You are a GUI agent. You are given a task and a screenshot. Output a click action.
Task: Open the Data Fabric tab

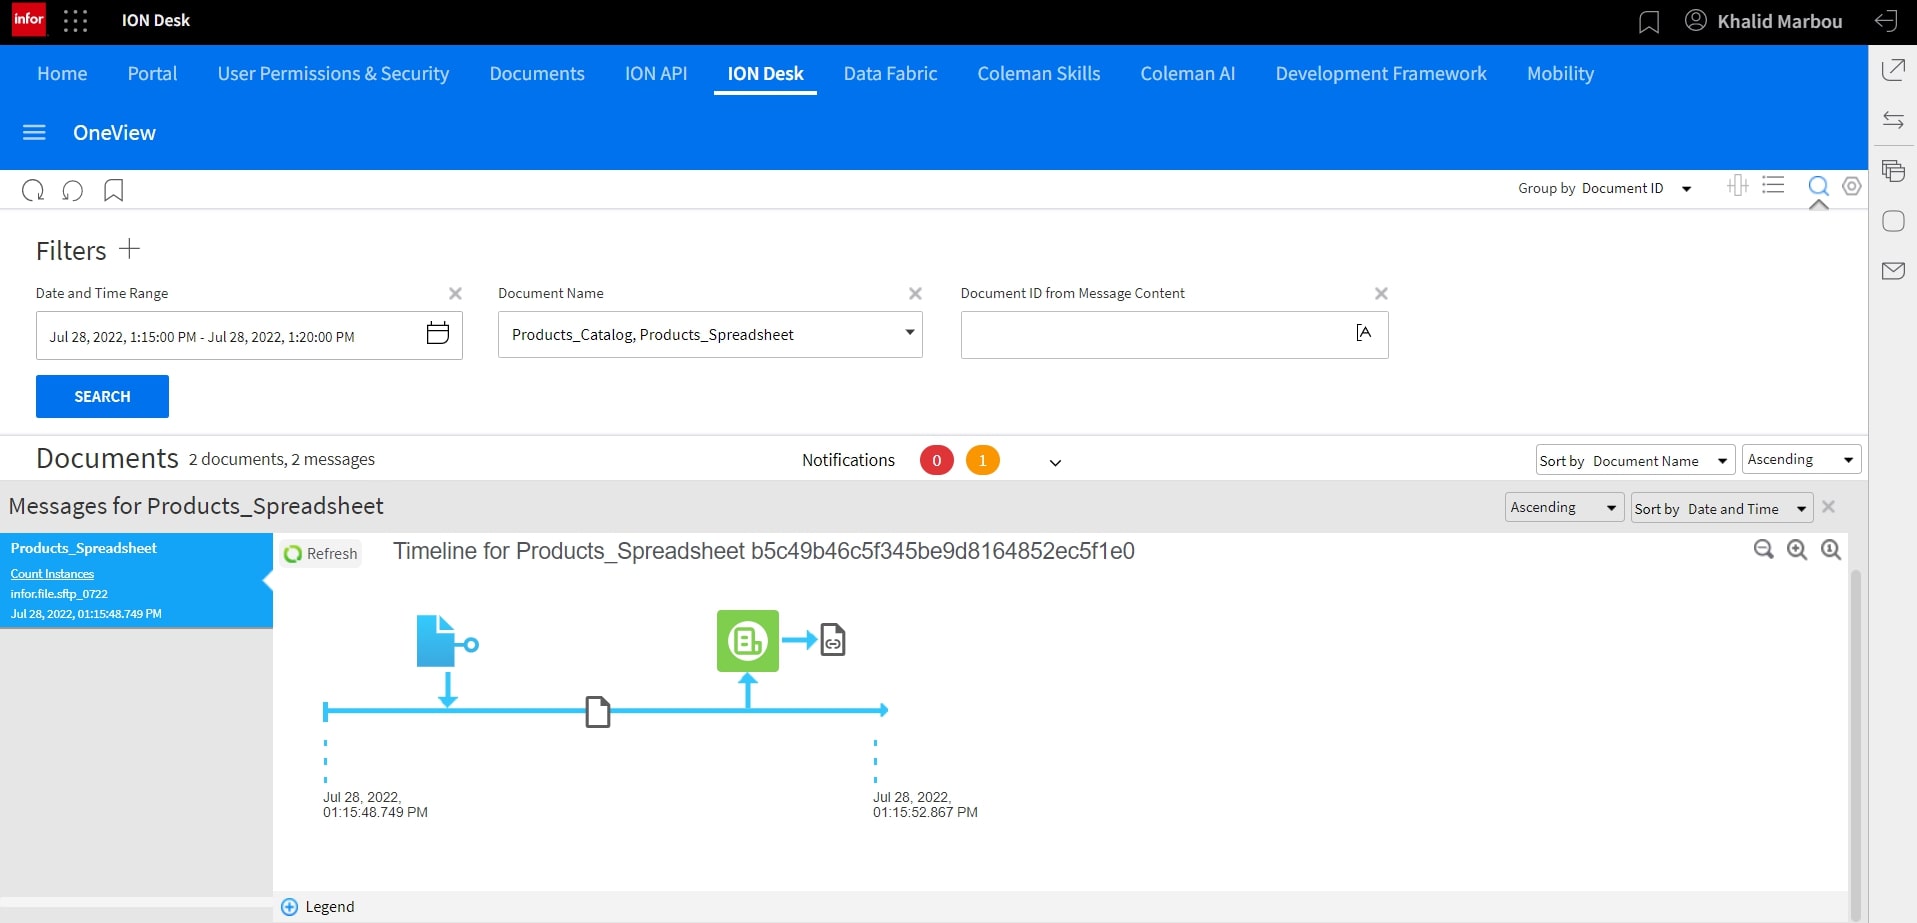click(x=890, y=73)
